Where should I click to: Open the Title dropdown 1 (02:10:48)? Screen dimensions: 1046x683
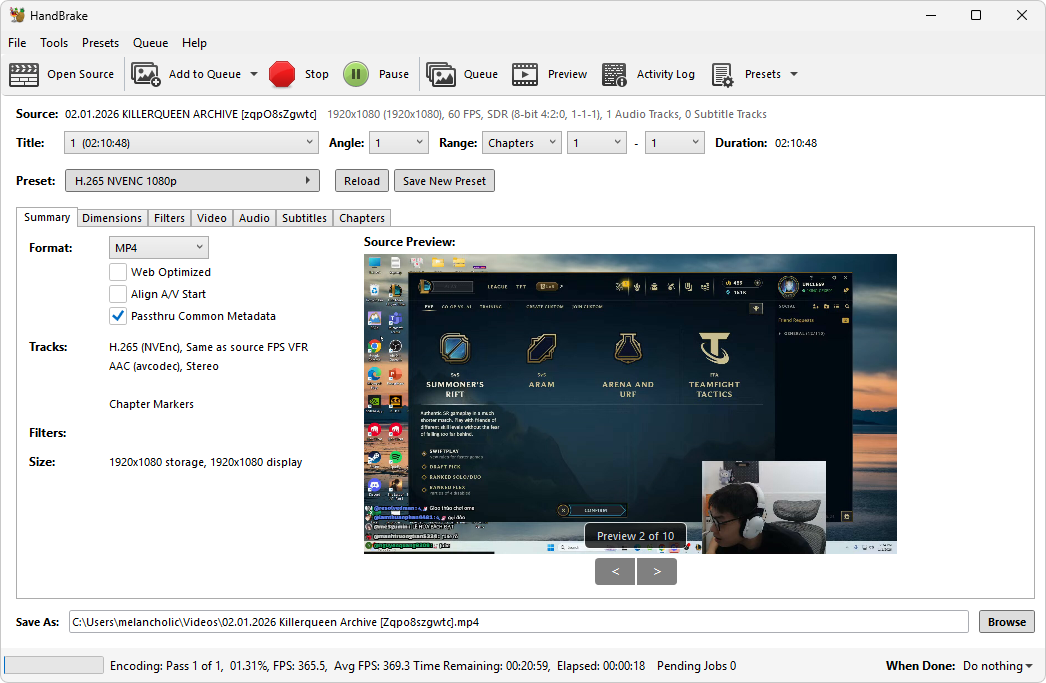191,143
